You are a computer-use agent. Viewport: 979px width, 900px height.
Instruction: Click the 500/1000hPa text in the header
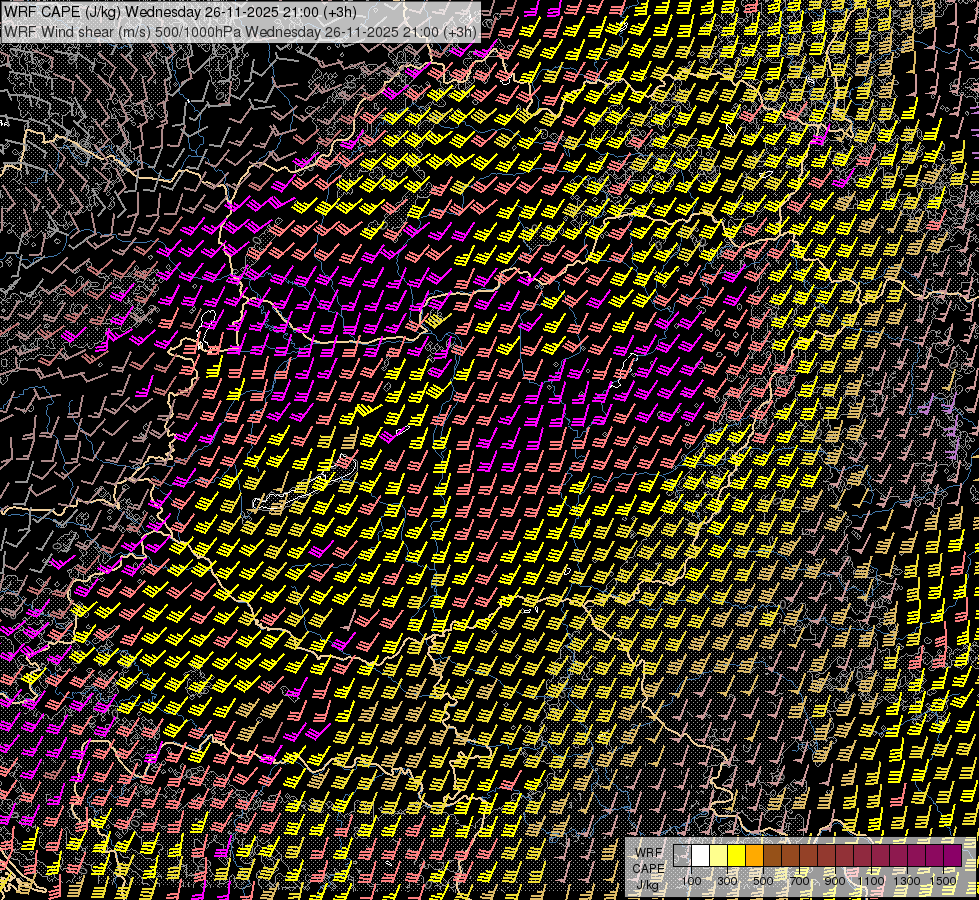tap(200, 31)
